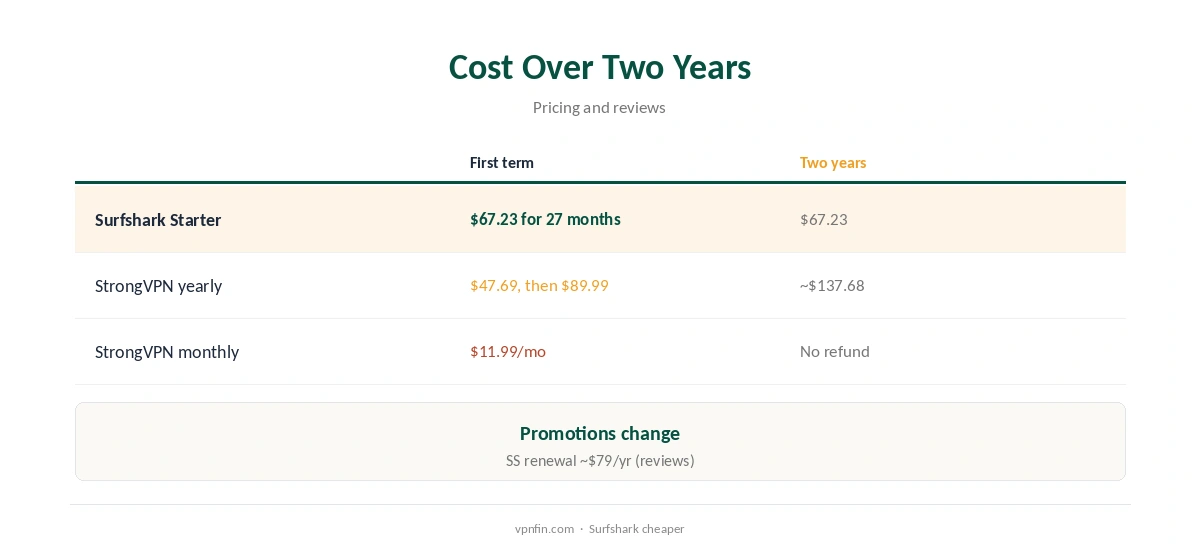
Task: Click '$67.23 for 27 months' cell
Action: [x=545, y=219]
